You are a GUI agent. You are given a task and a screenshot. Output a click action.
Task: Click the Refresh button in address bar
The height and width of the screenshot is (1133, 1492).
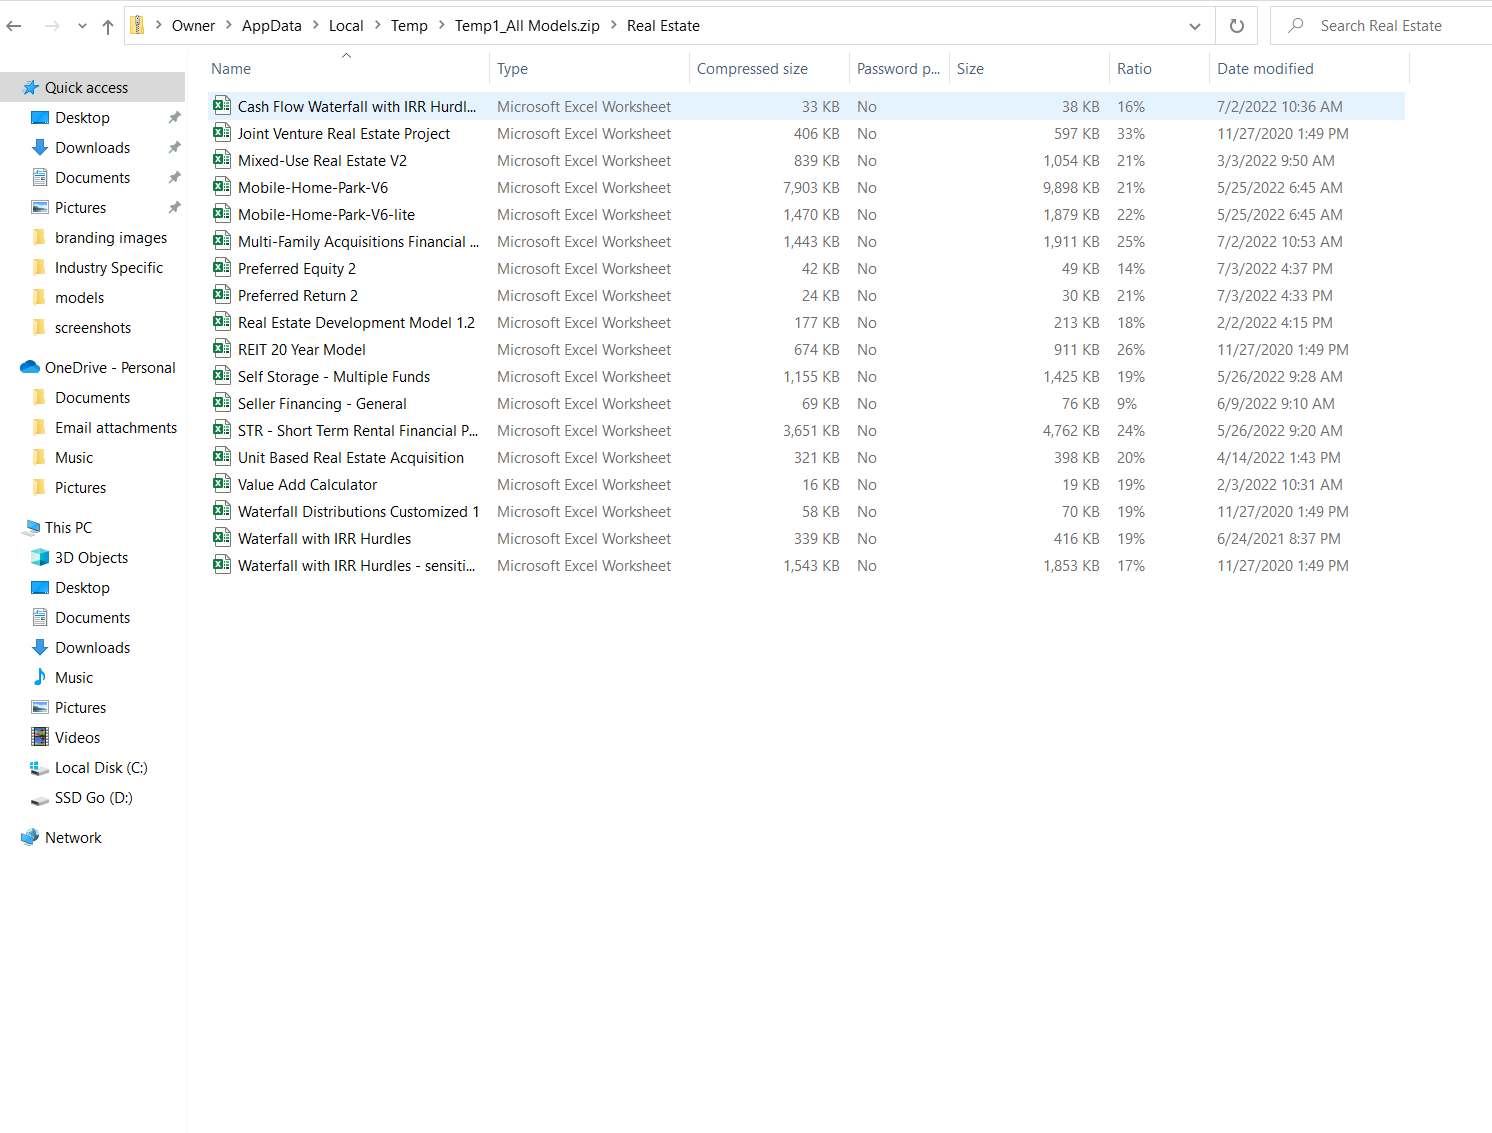(x=1237, y=26)
